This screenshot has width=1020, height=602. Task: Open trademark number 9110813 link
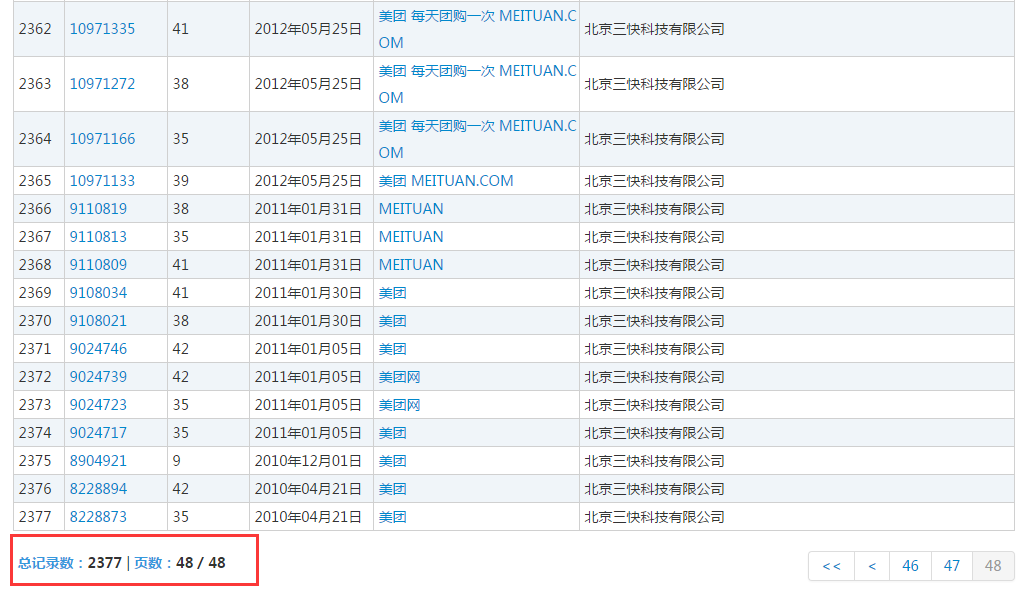point(98,237)
